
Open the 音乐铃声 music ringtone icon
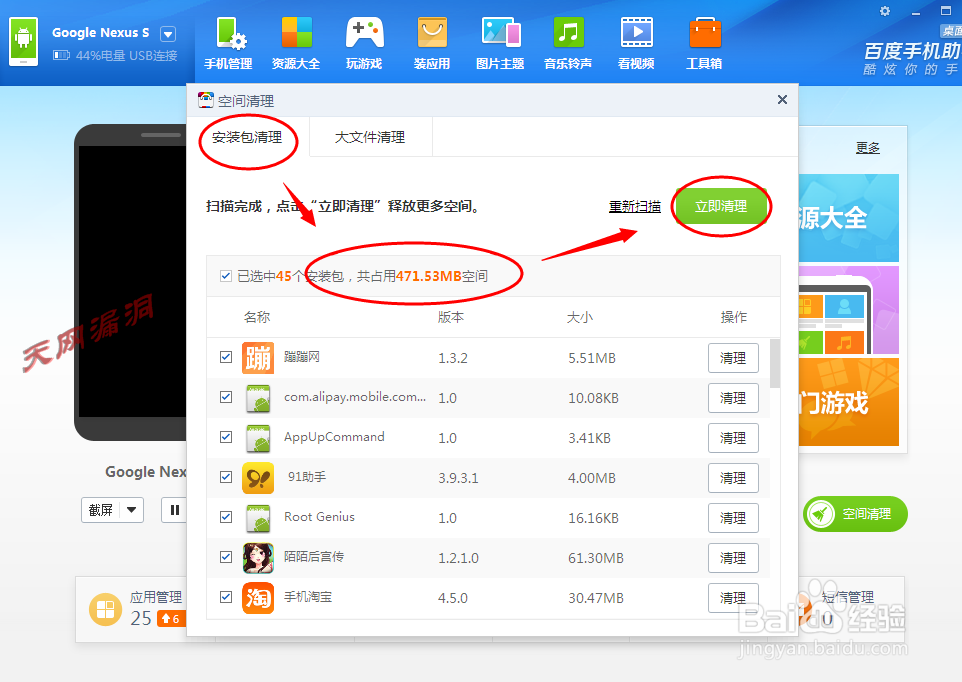pos(568,44)
